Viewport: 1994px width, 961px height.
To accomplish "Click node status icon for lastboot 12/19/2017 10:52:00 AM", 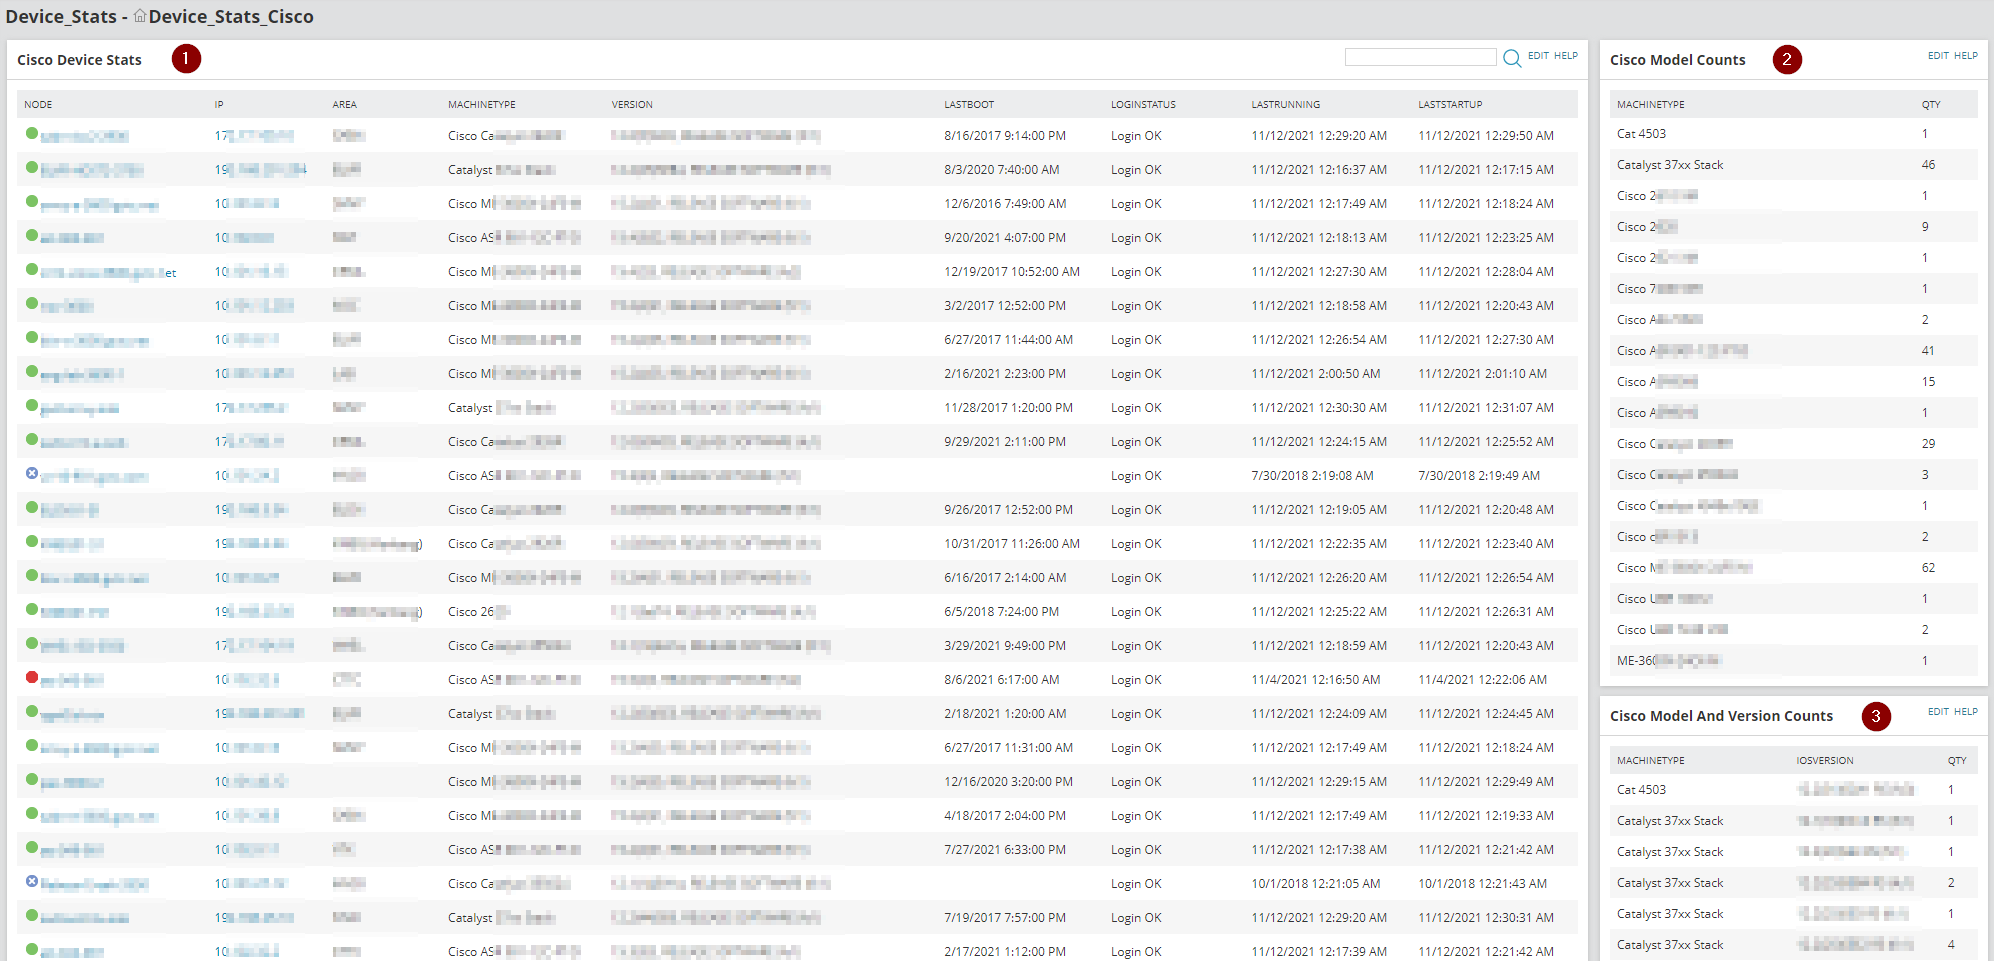I will 32,269.
